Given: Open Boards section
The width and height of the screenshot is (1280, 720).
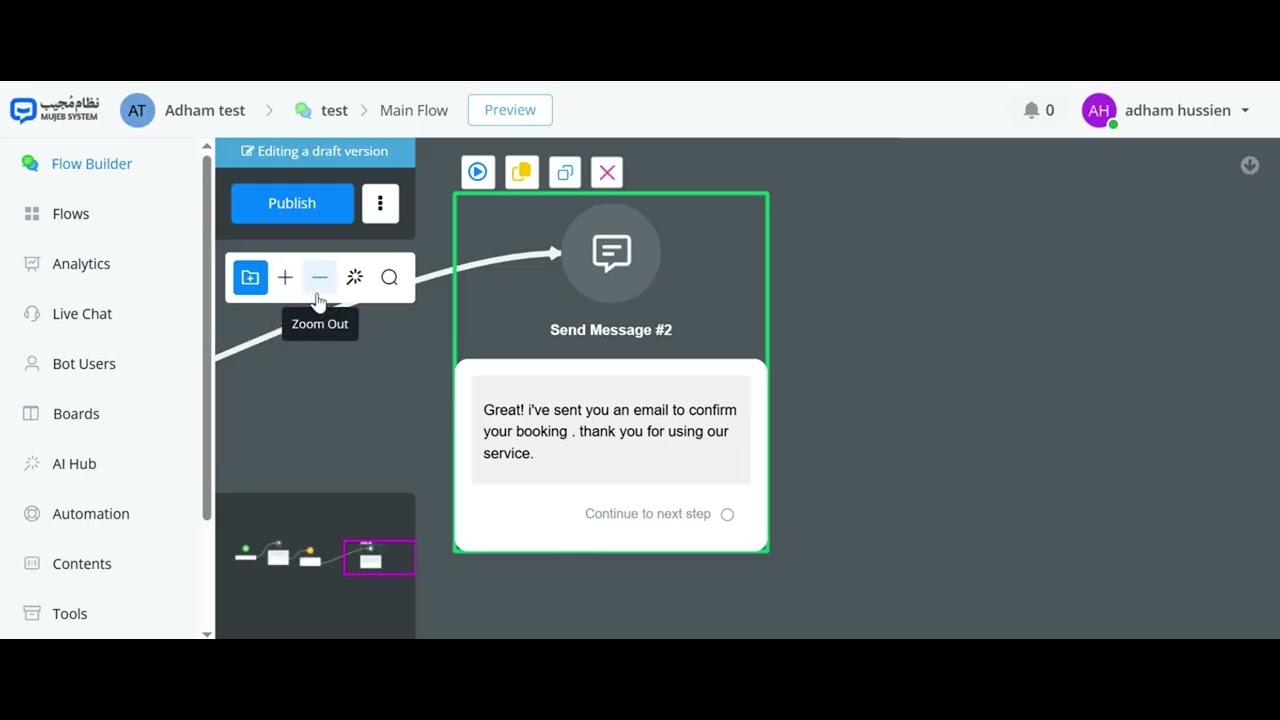Looking at the screenshot, I should 76,414.
